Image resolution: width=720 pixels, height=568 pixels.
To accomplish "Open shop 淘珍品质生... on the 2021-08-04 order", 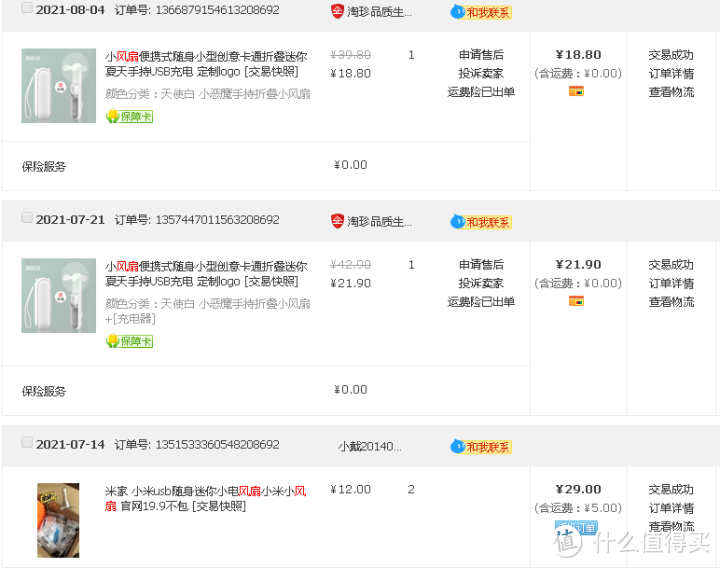I will point(379,12).
